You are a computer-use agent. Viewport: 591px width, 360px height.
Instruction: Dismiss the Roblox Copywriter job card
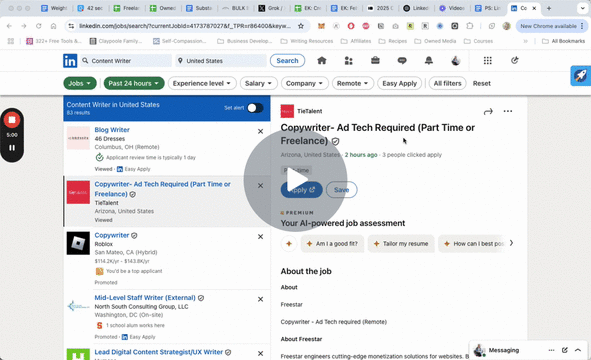pyautogui.click(x=260, y=237)
